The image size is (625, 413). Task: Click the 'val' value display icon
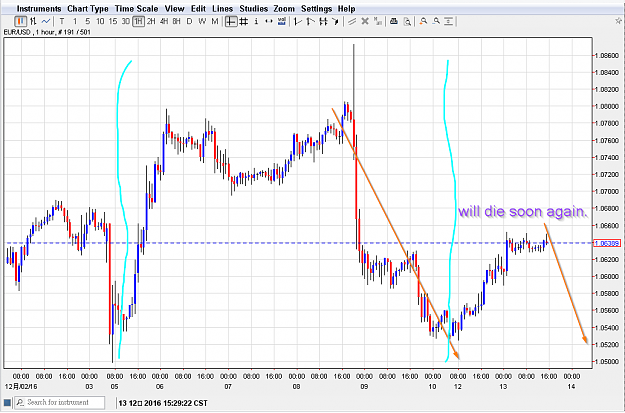click(282, 21)
